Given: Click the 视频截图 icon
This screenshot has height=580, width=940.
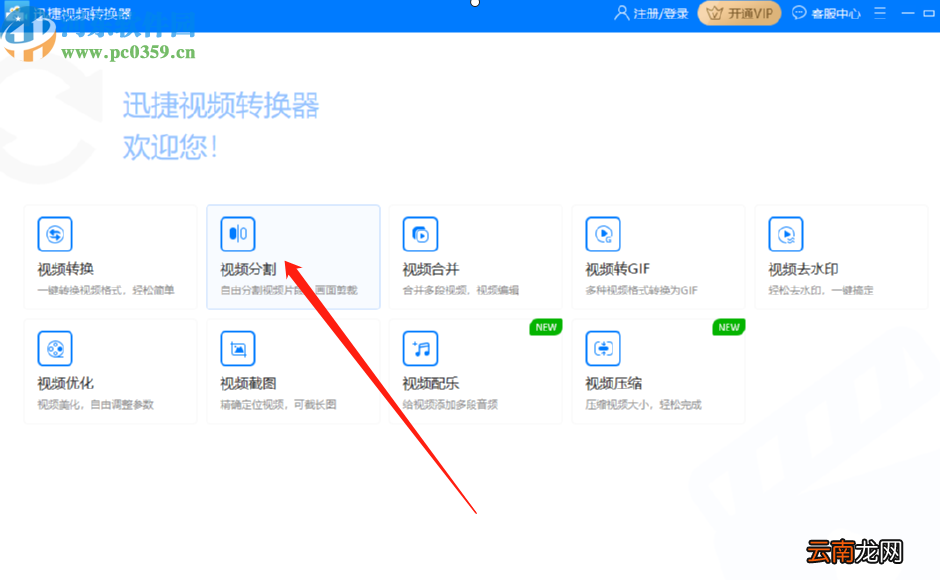Looking at the screenshot, I should click(x=238, y=348).
